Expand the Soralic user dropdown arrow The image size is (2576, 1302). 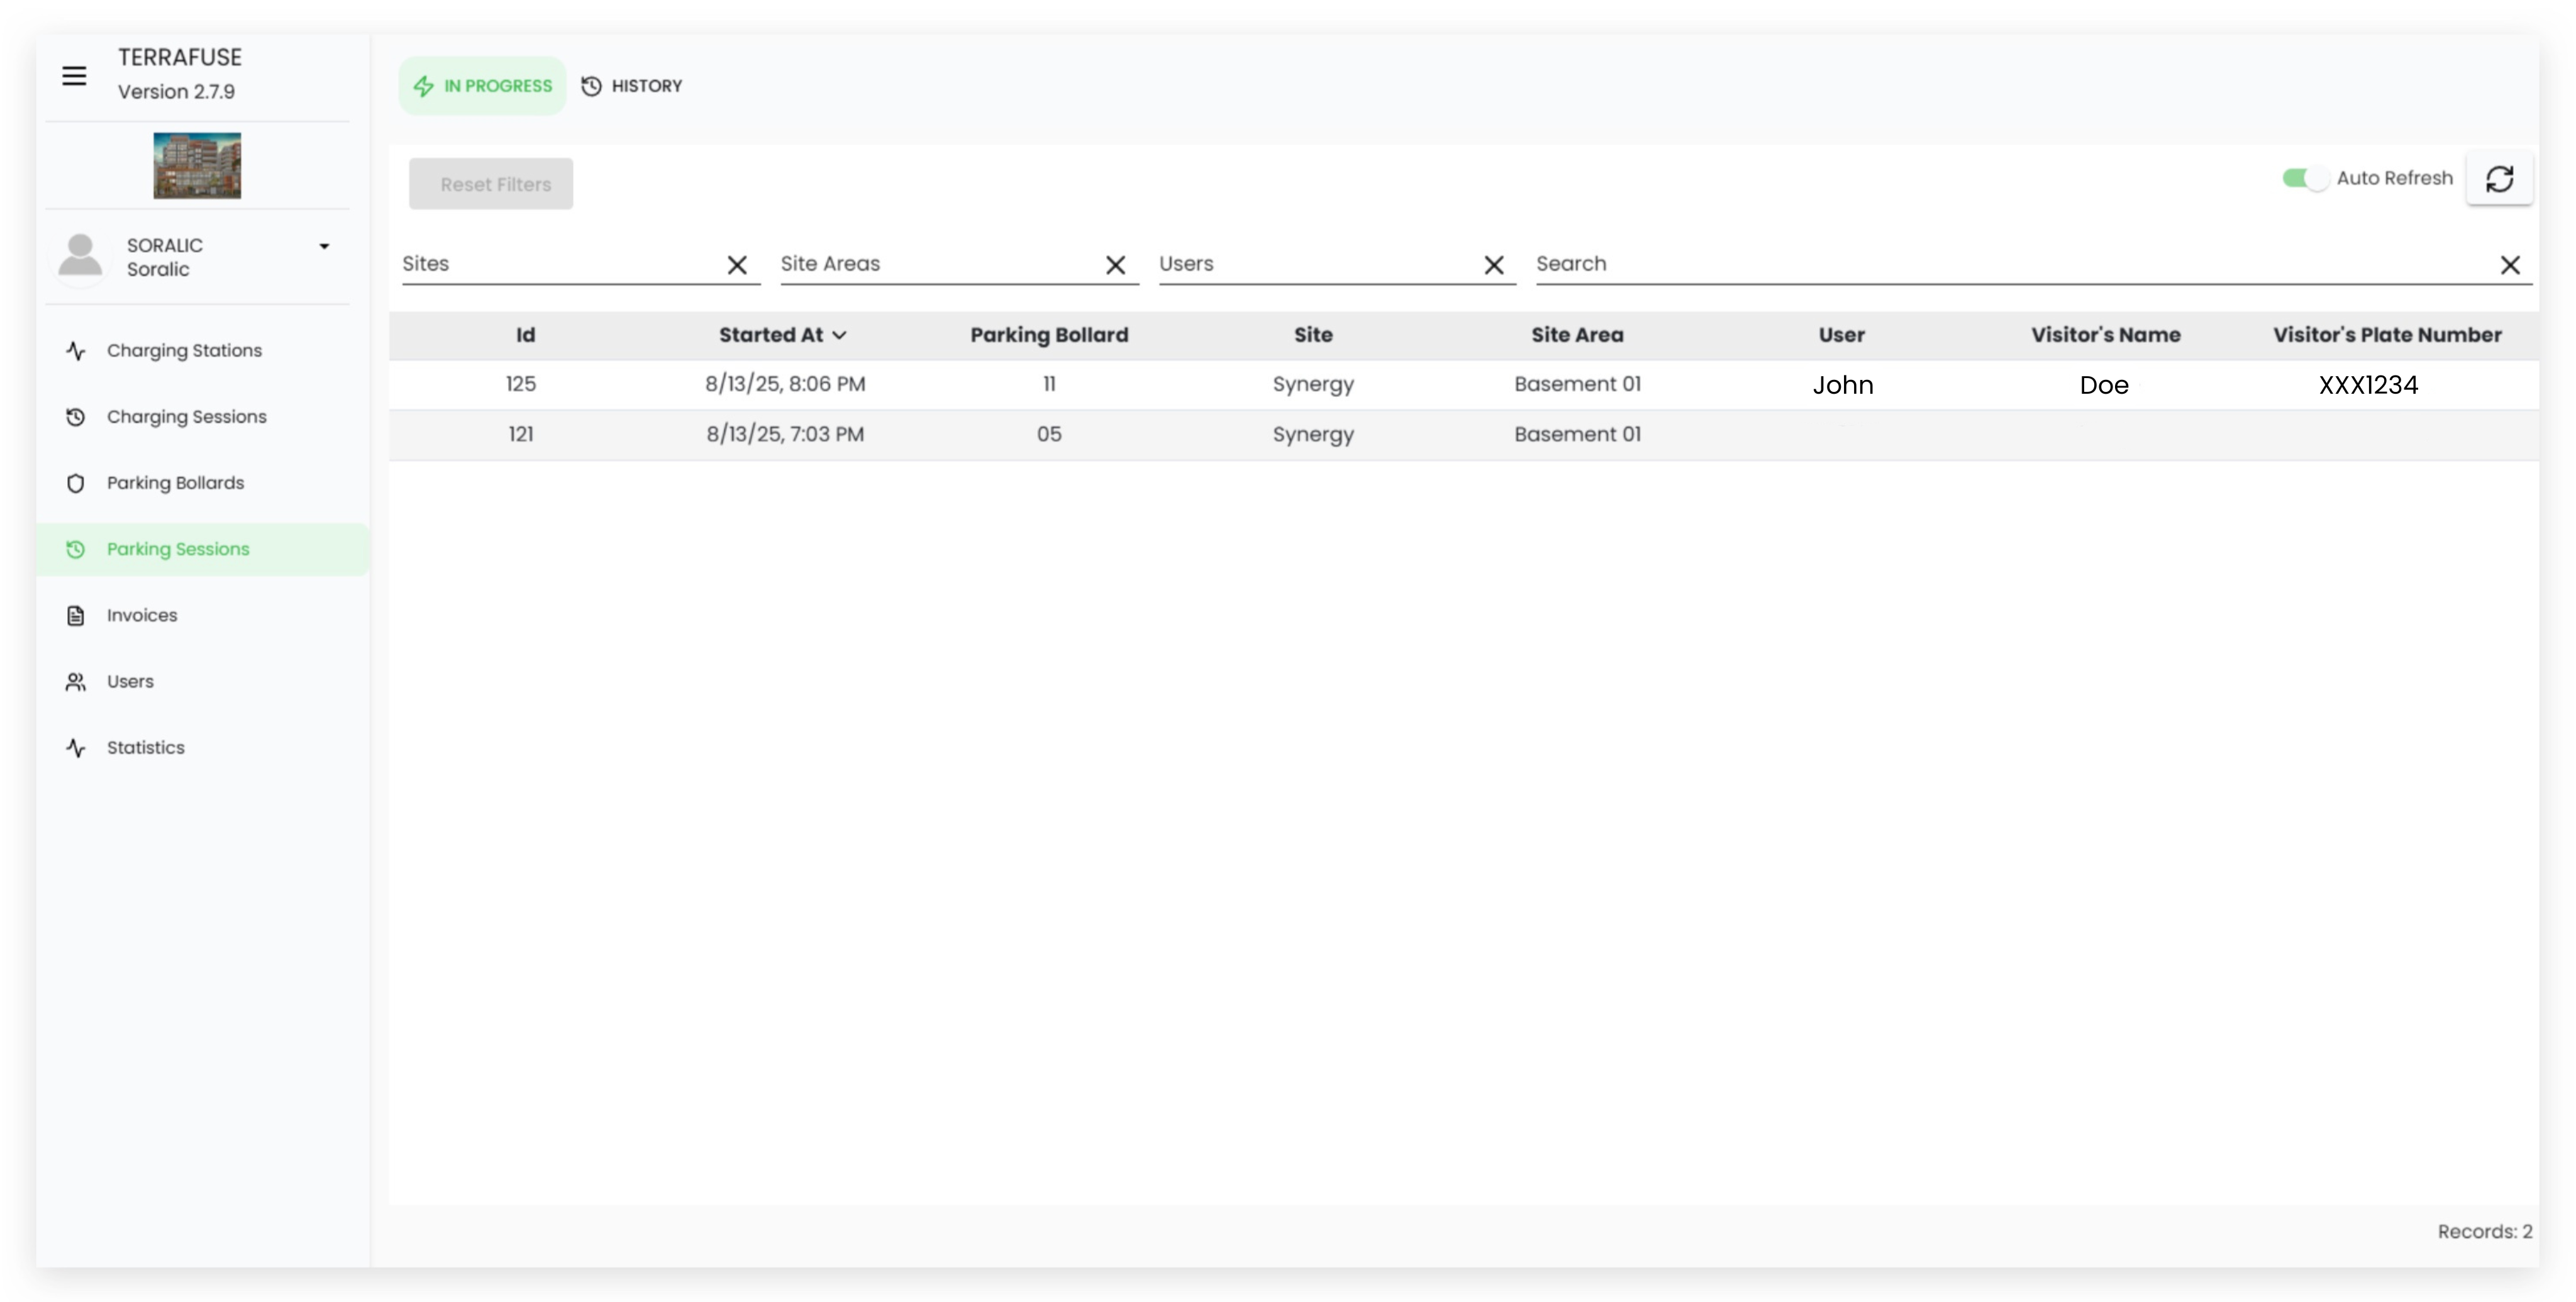324,246
